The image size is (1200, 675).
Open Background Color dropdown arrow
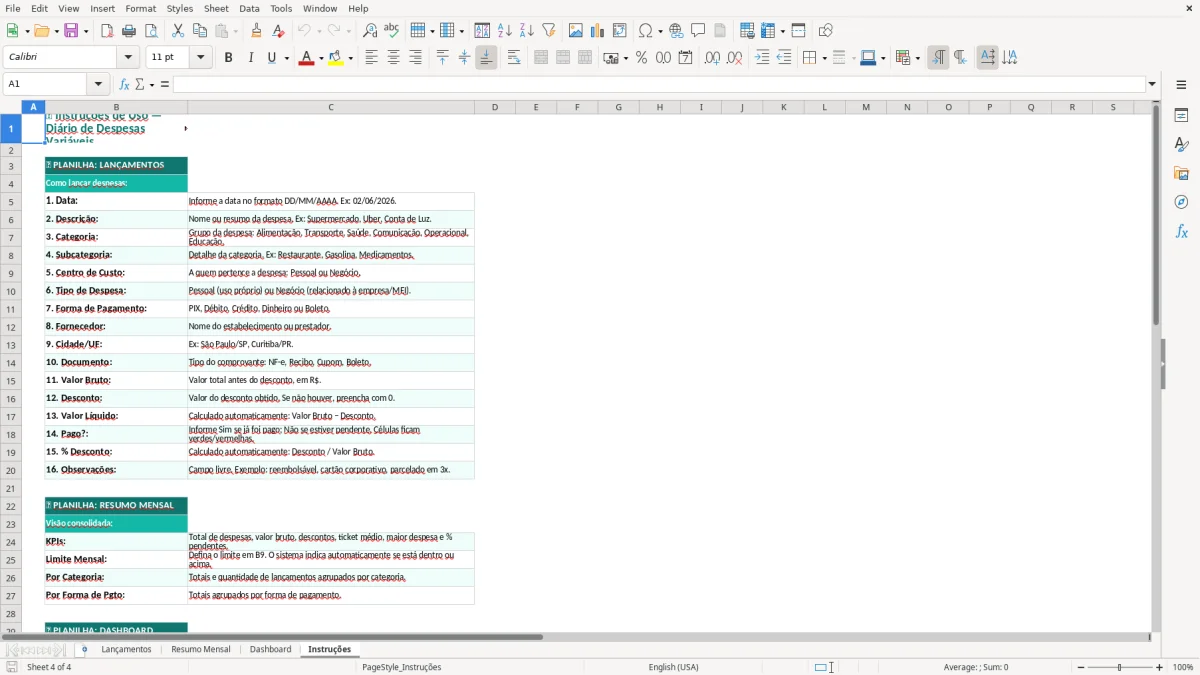[351, 58]
